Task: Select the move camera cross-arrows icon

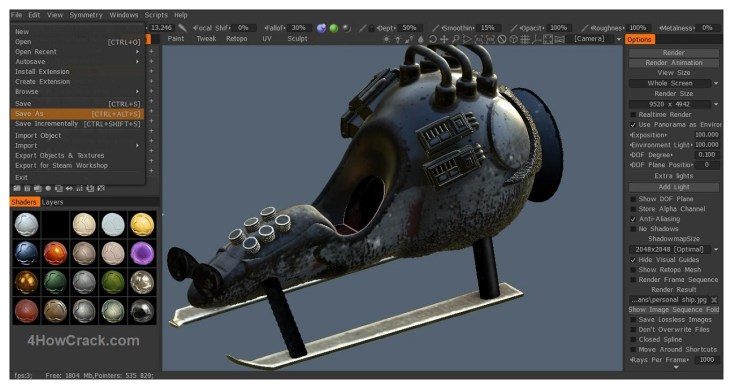Action: [x=444, y=39]
